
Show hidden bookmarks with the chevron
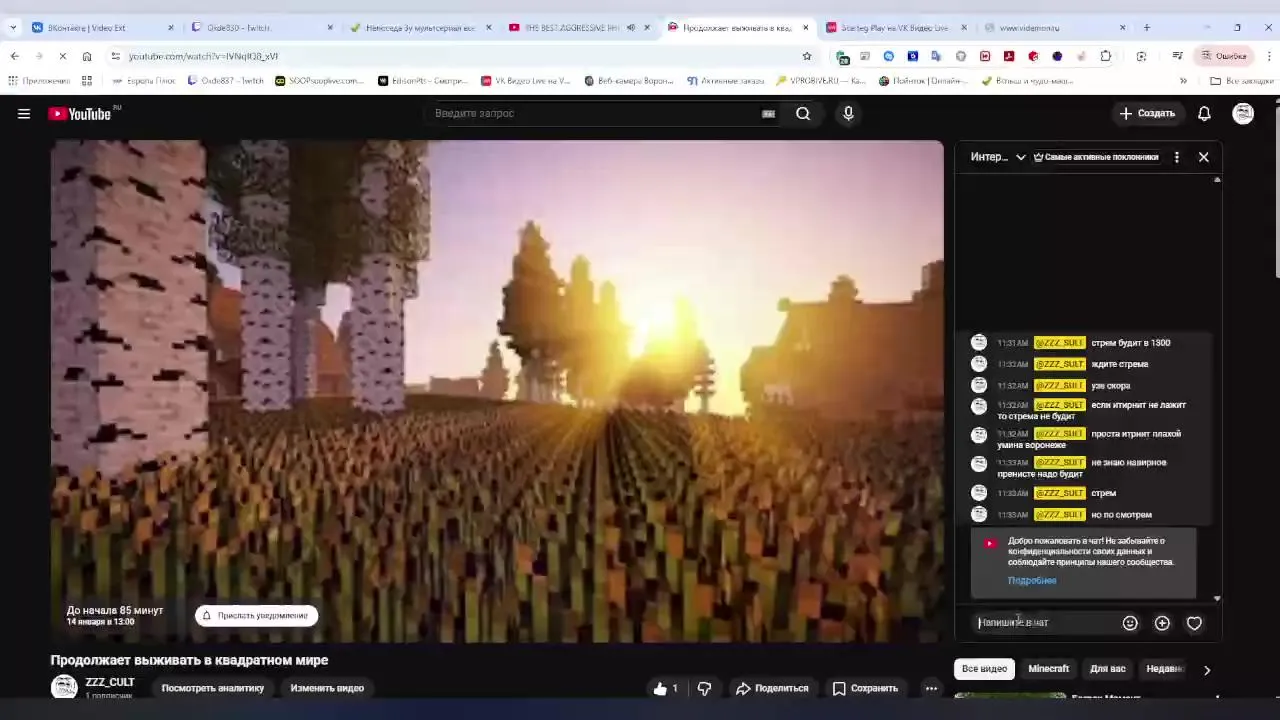click(1183, 81)
